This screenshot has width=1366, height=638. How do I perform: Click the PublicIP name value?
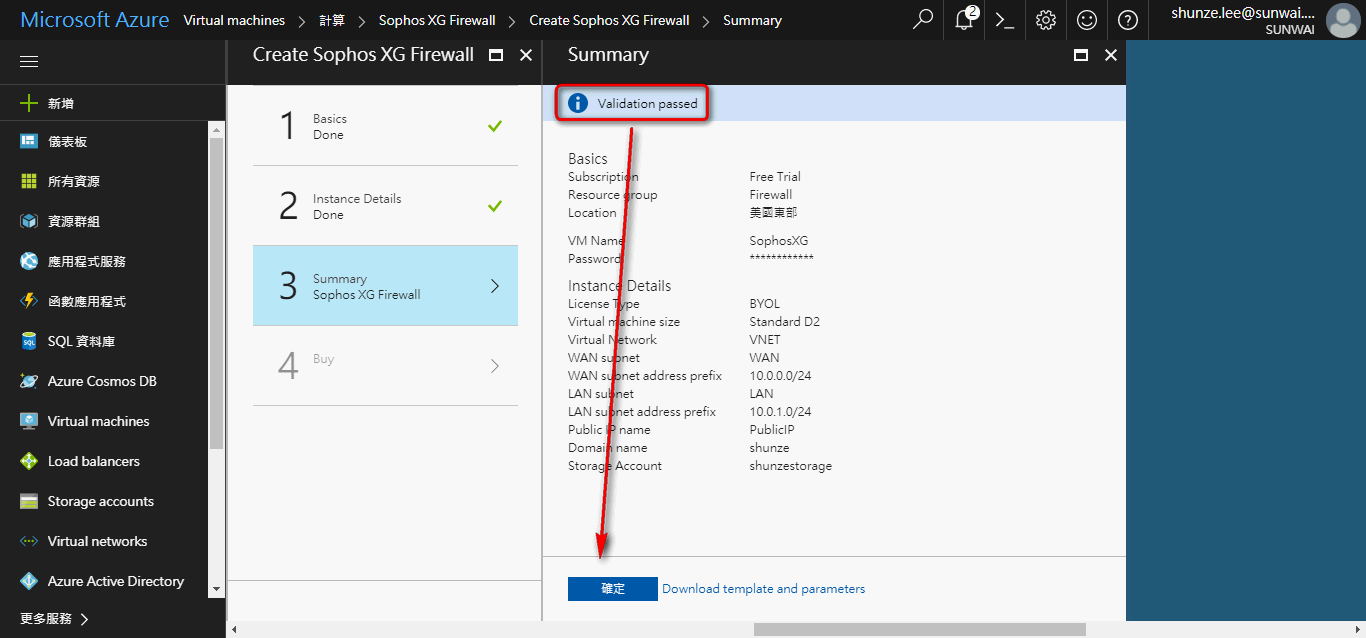772,430
